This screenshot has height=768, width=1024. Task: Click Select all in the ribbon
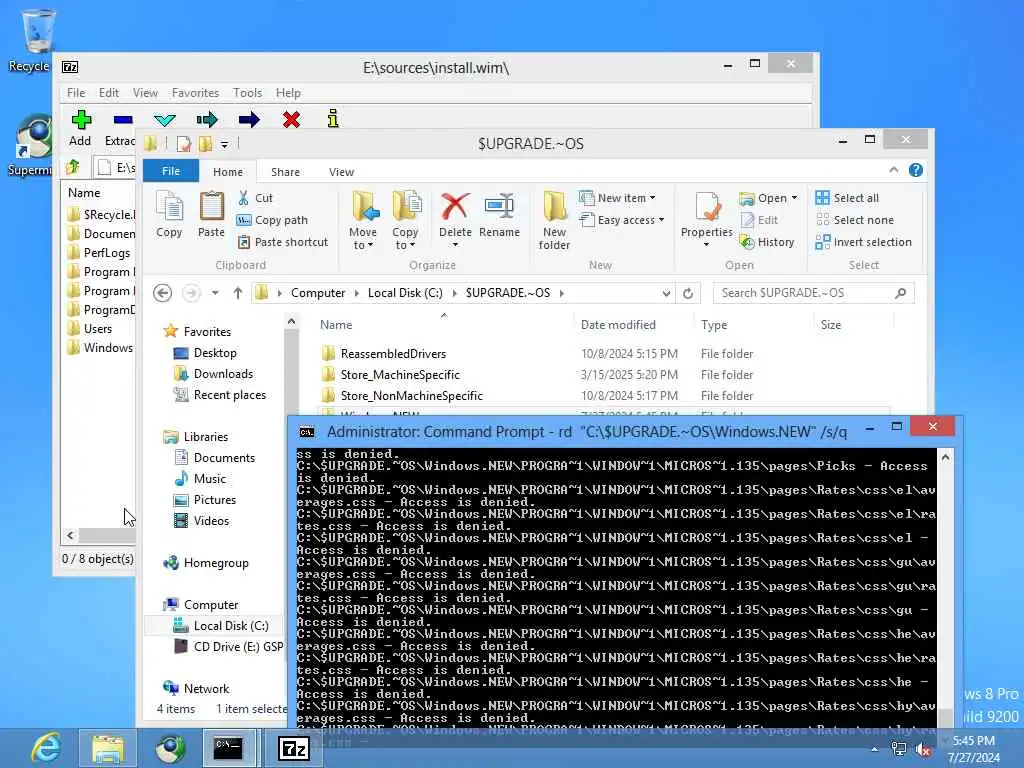(x=848, y=198)
